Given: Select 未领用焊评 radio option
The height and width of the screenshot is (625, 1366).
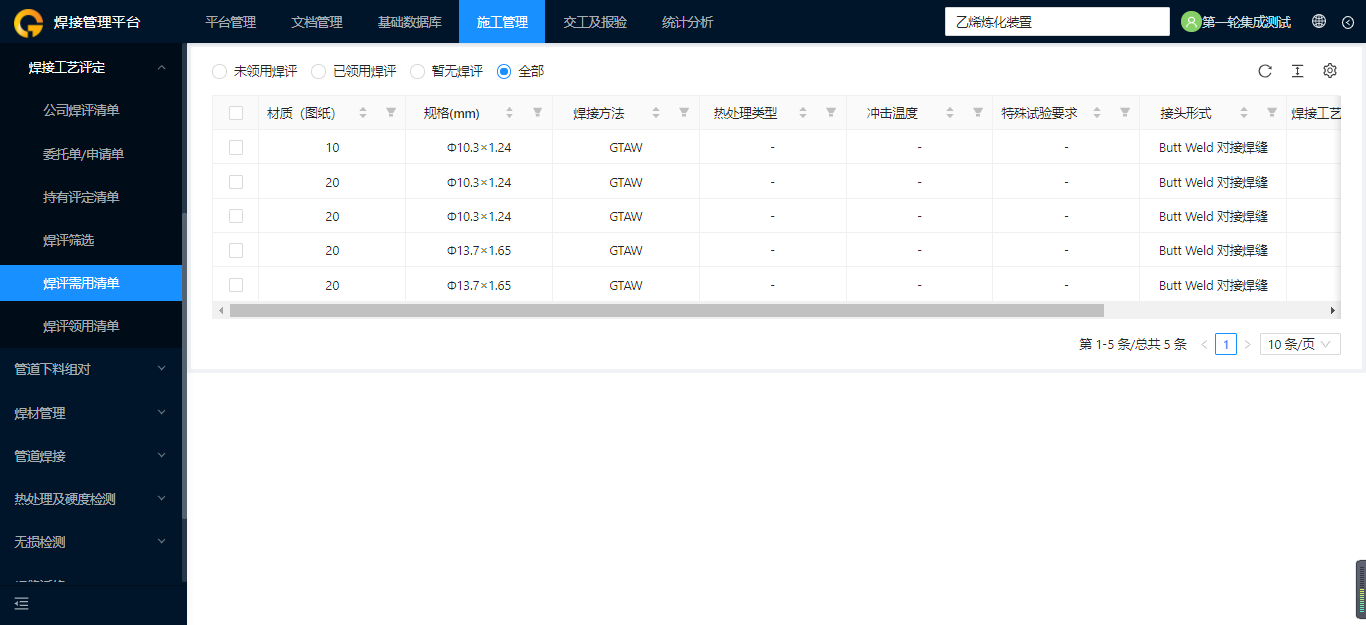Looking at the screenshot, I should point(219,71).
